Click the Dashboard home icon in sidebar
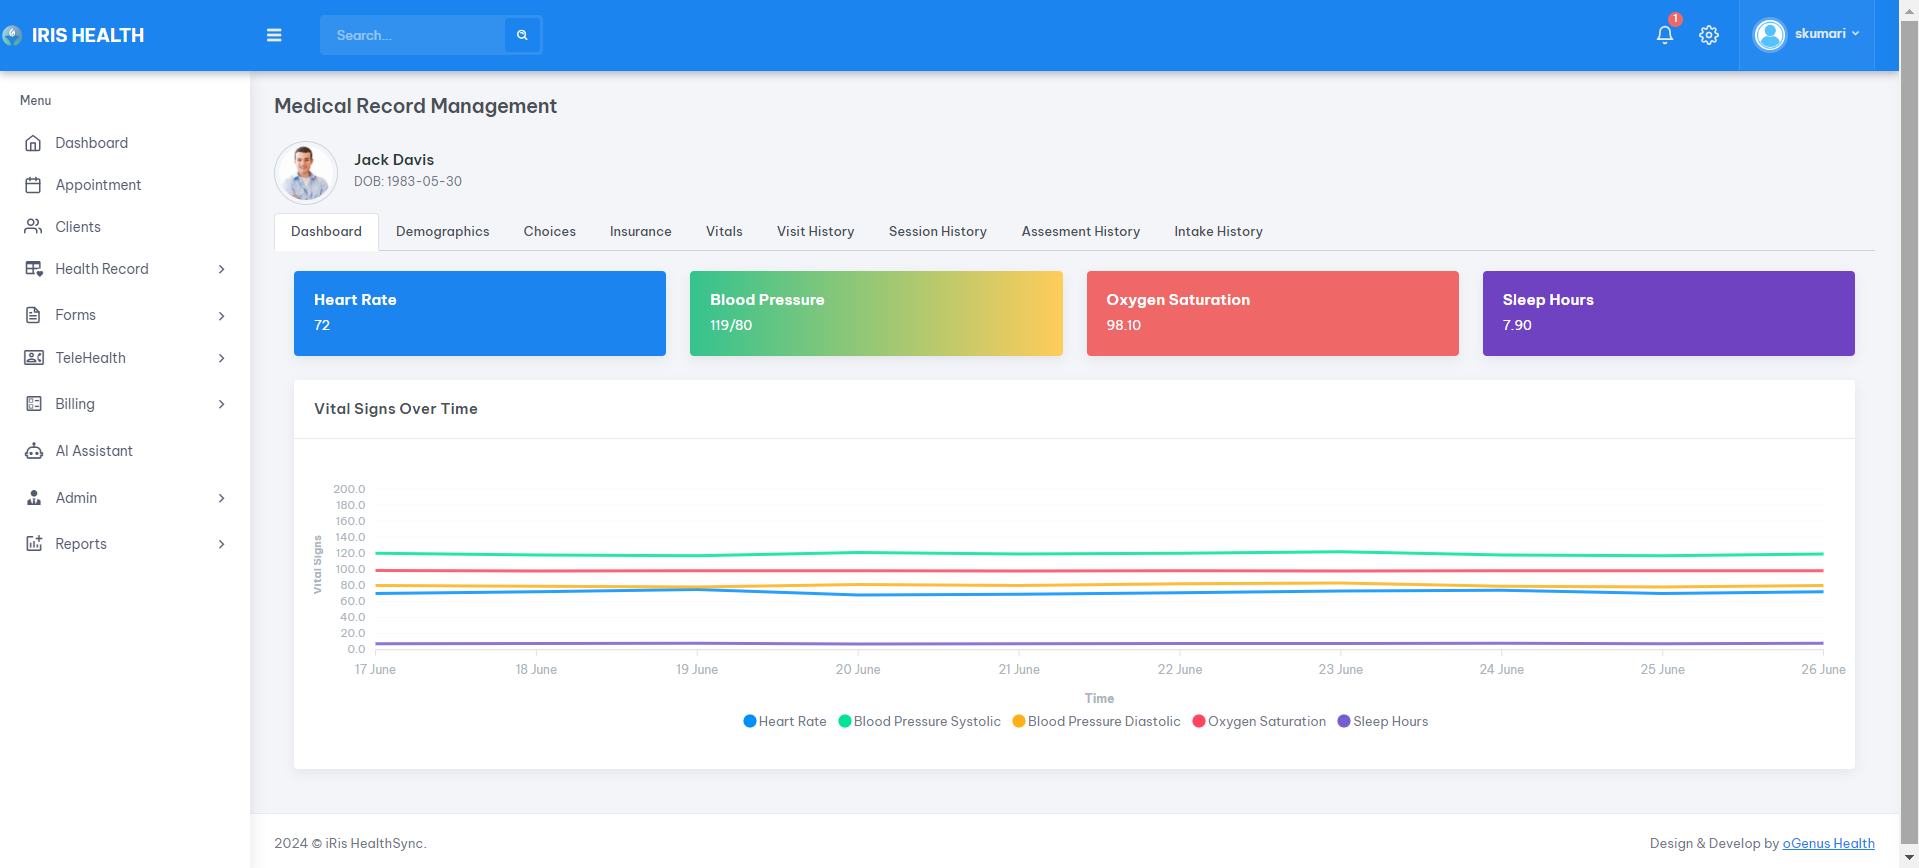Viewport: 1919px width, 868px height. click(34, 143)
